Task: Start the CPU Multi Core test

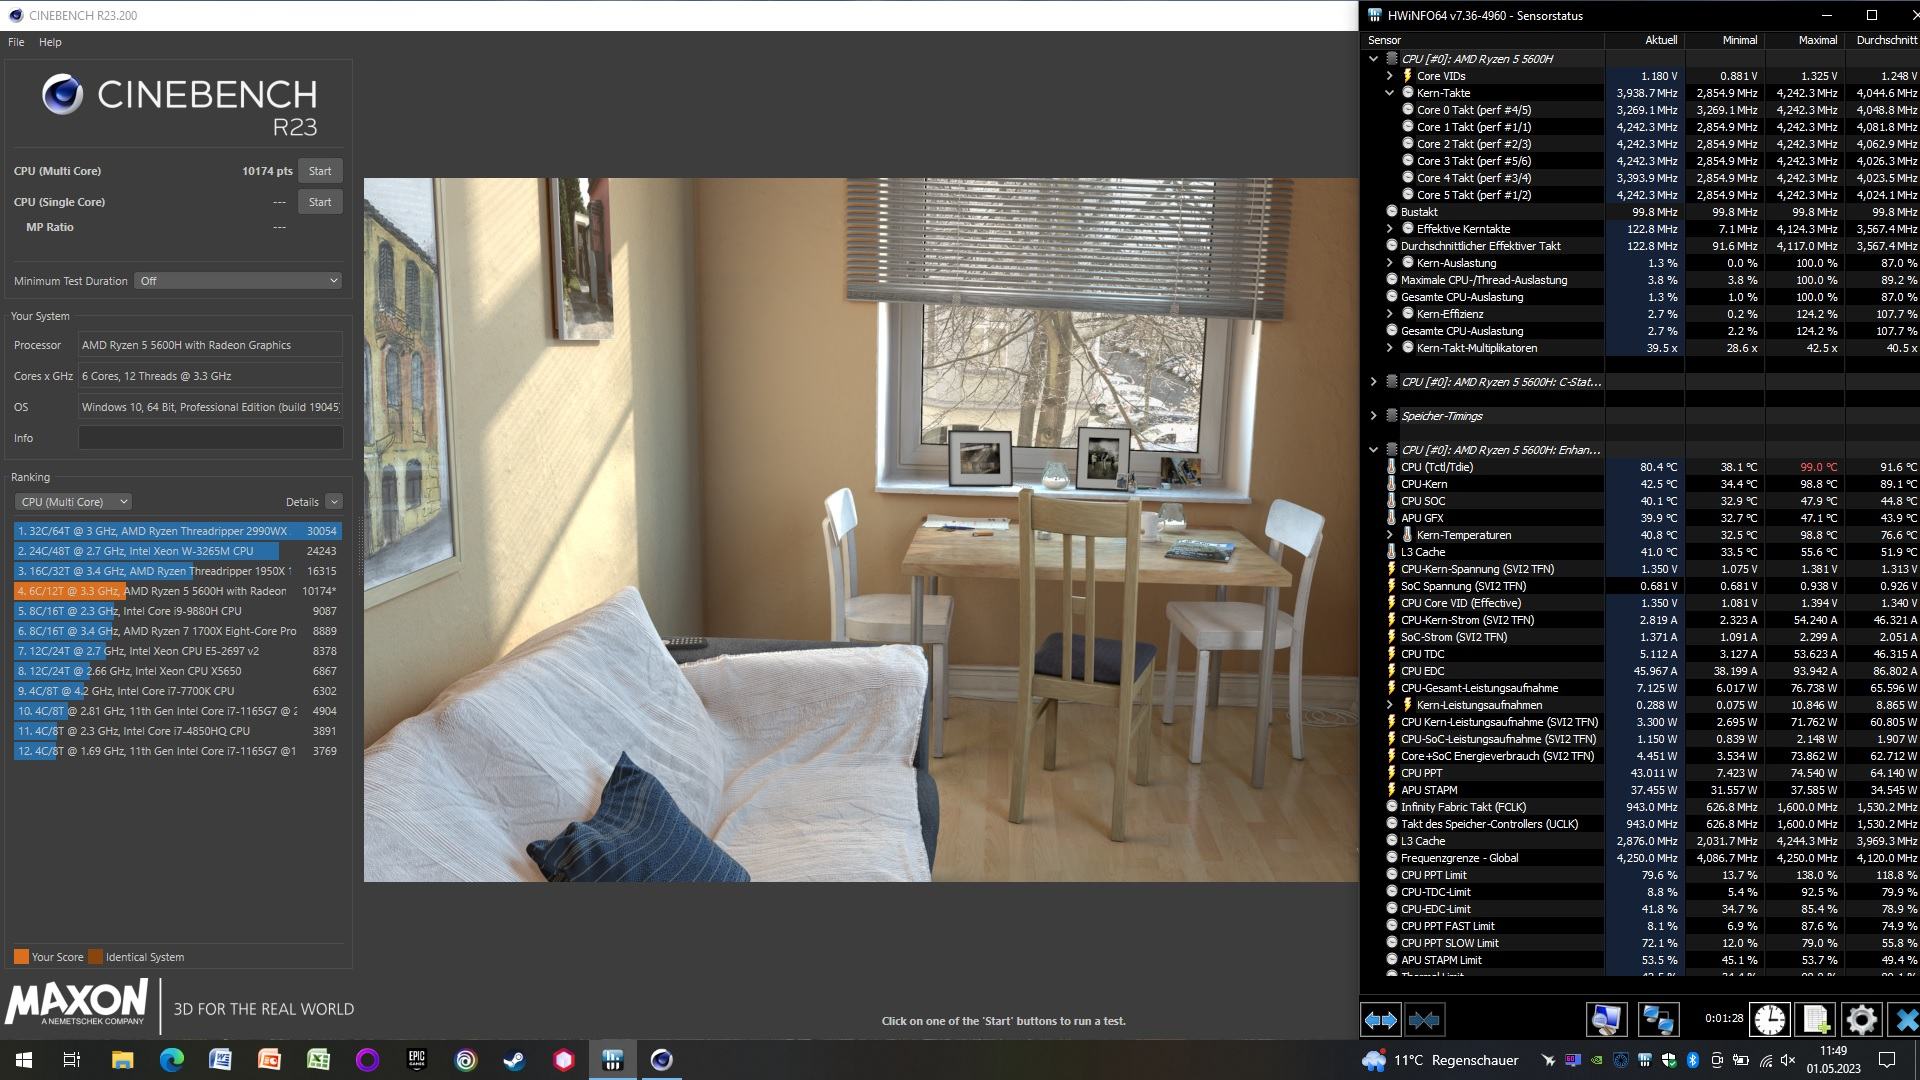Action: coord(320,171)
